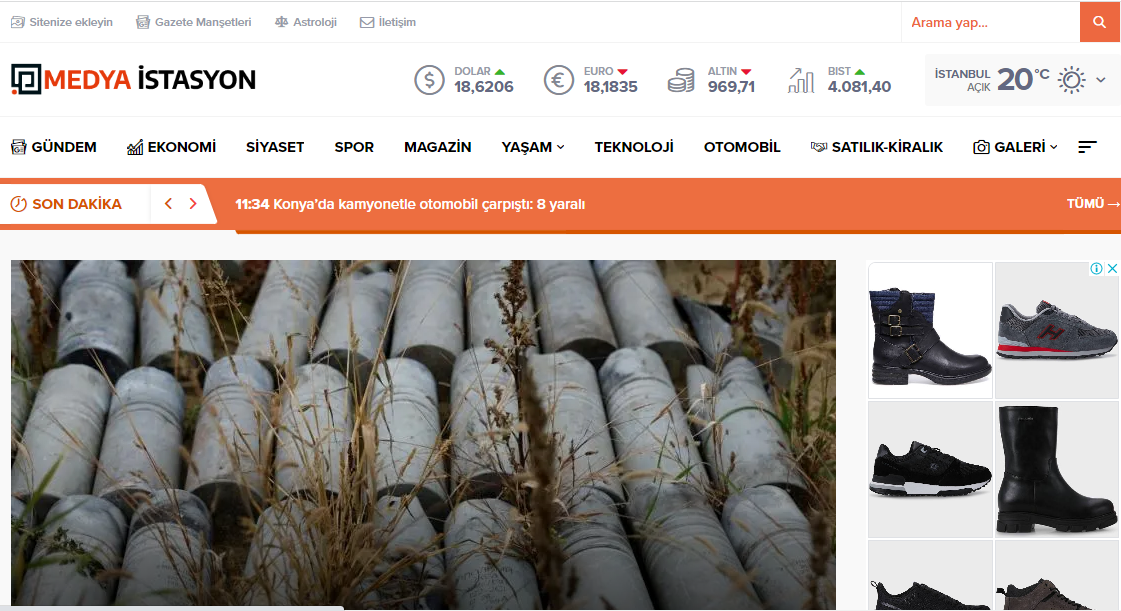
Task: Open the main artillery shells news image
Action: click(x=423, y=434)
